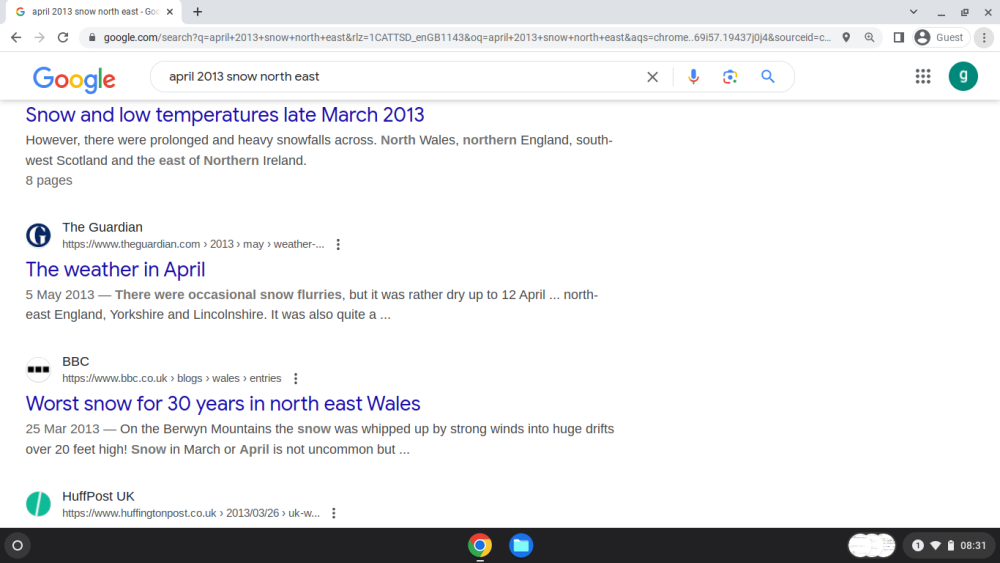Start voice search with the microphone icon
Image resolution: width=1000 pixels, height=563 pixels.
point(693,77)
